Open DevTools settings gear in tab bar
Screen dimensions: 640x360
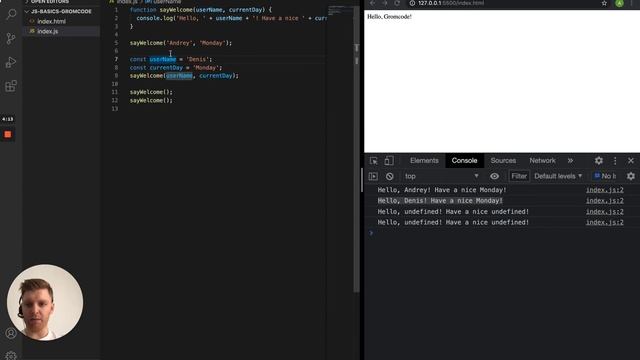[598, 161]
